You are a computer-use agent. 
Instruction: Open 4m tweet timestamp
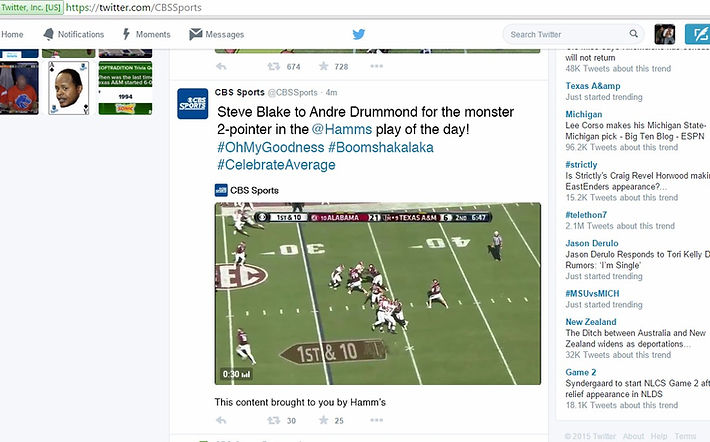(331, 92)
